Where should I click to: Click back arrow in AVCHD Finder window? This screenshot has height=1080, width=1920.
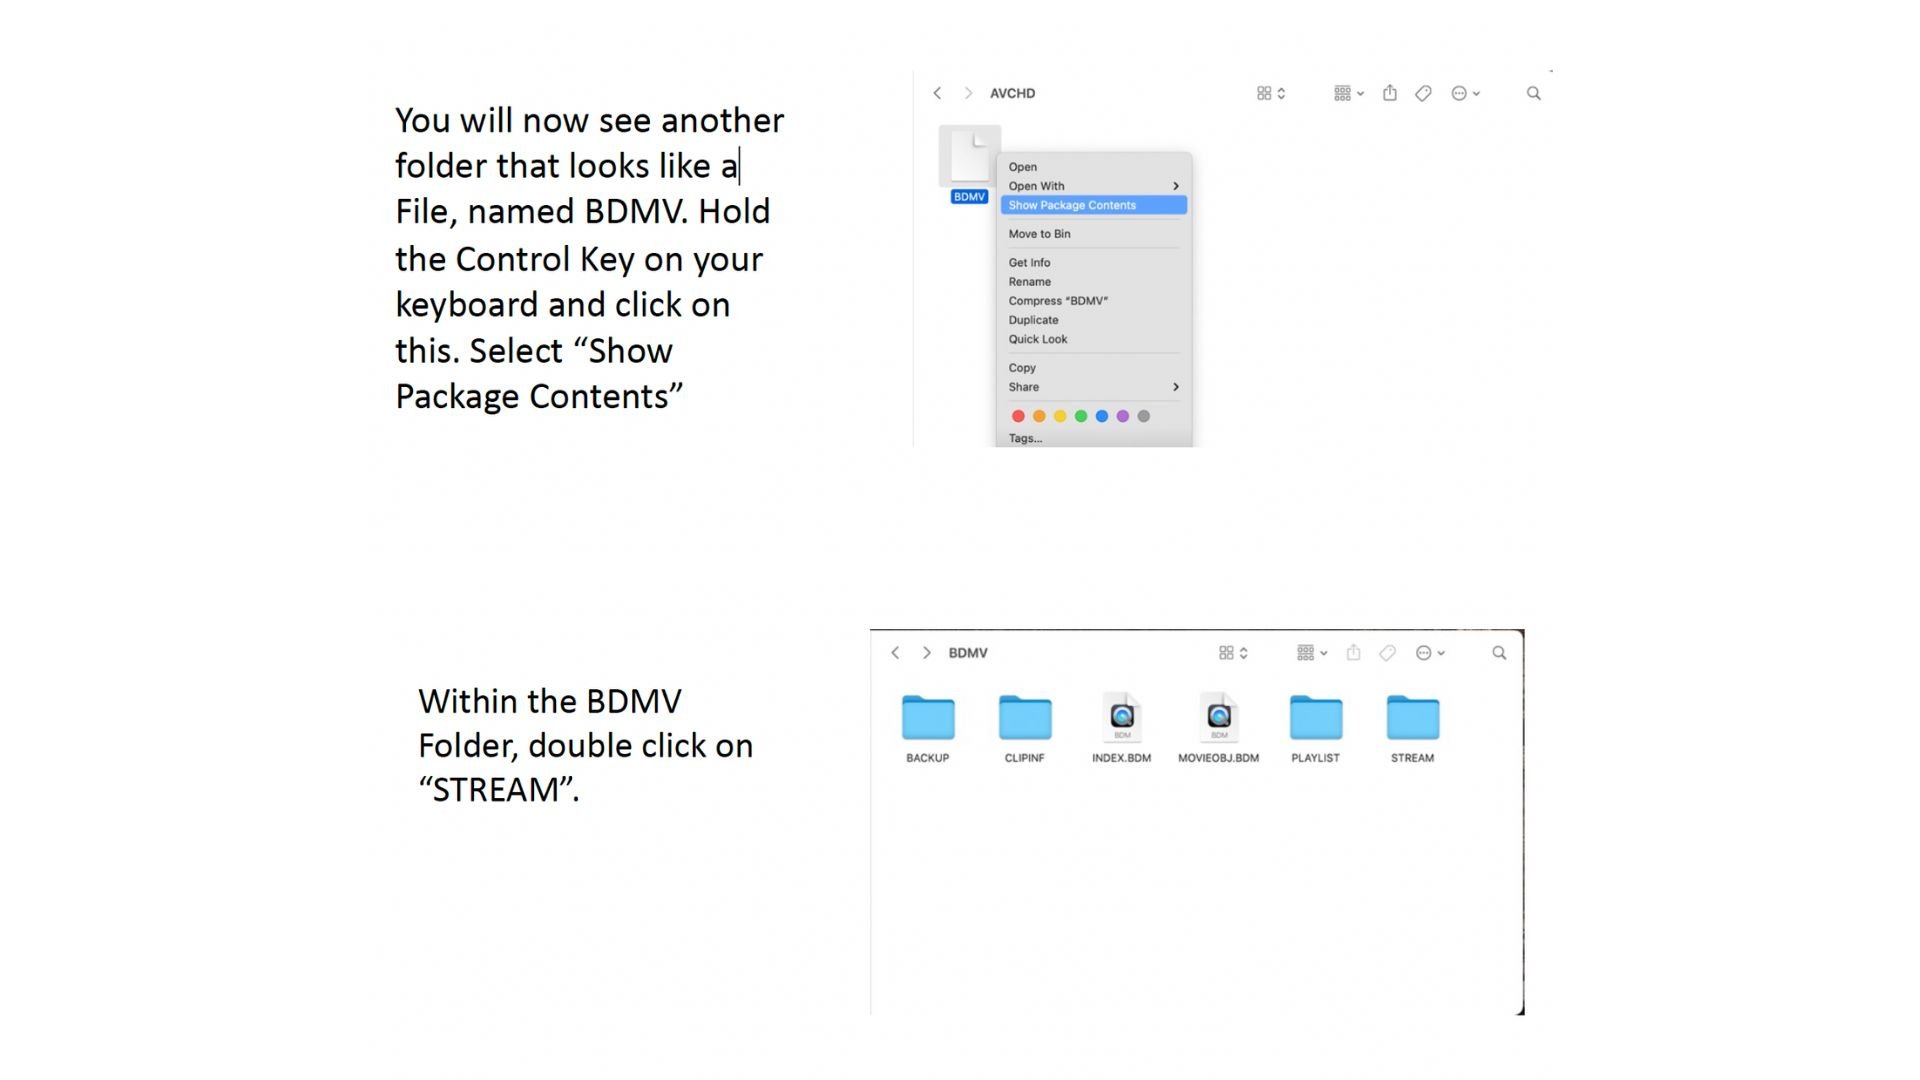coord(937,93)
